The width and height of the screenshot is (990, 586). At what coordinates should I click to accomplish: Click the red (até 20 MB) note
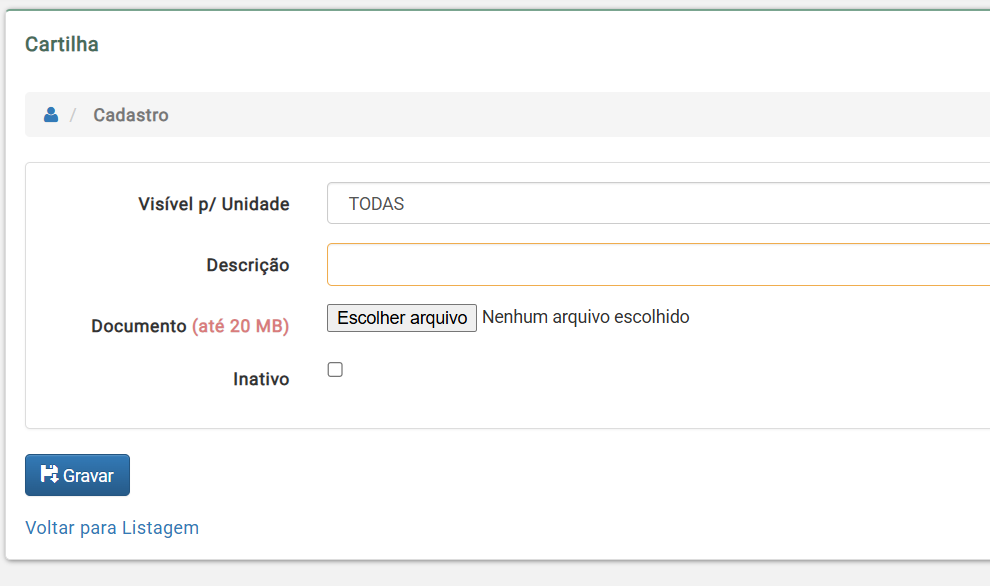241,326
